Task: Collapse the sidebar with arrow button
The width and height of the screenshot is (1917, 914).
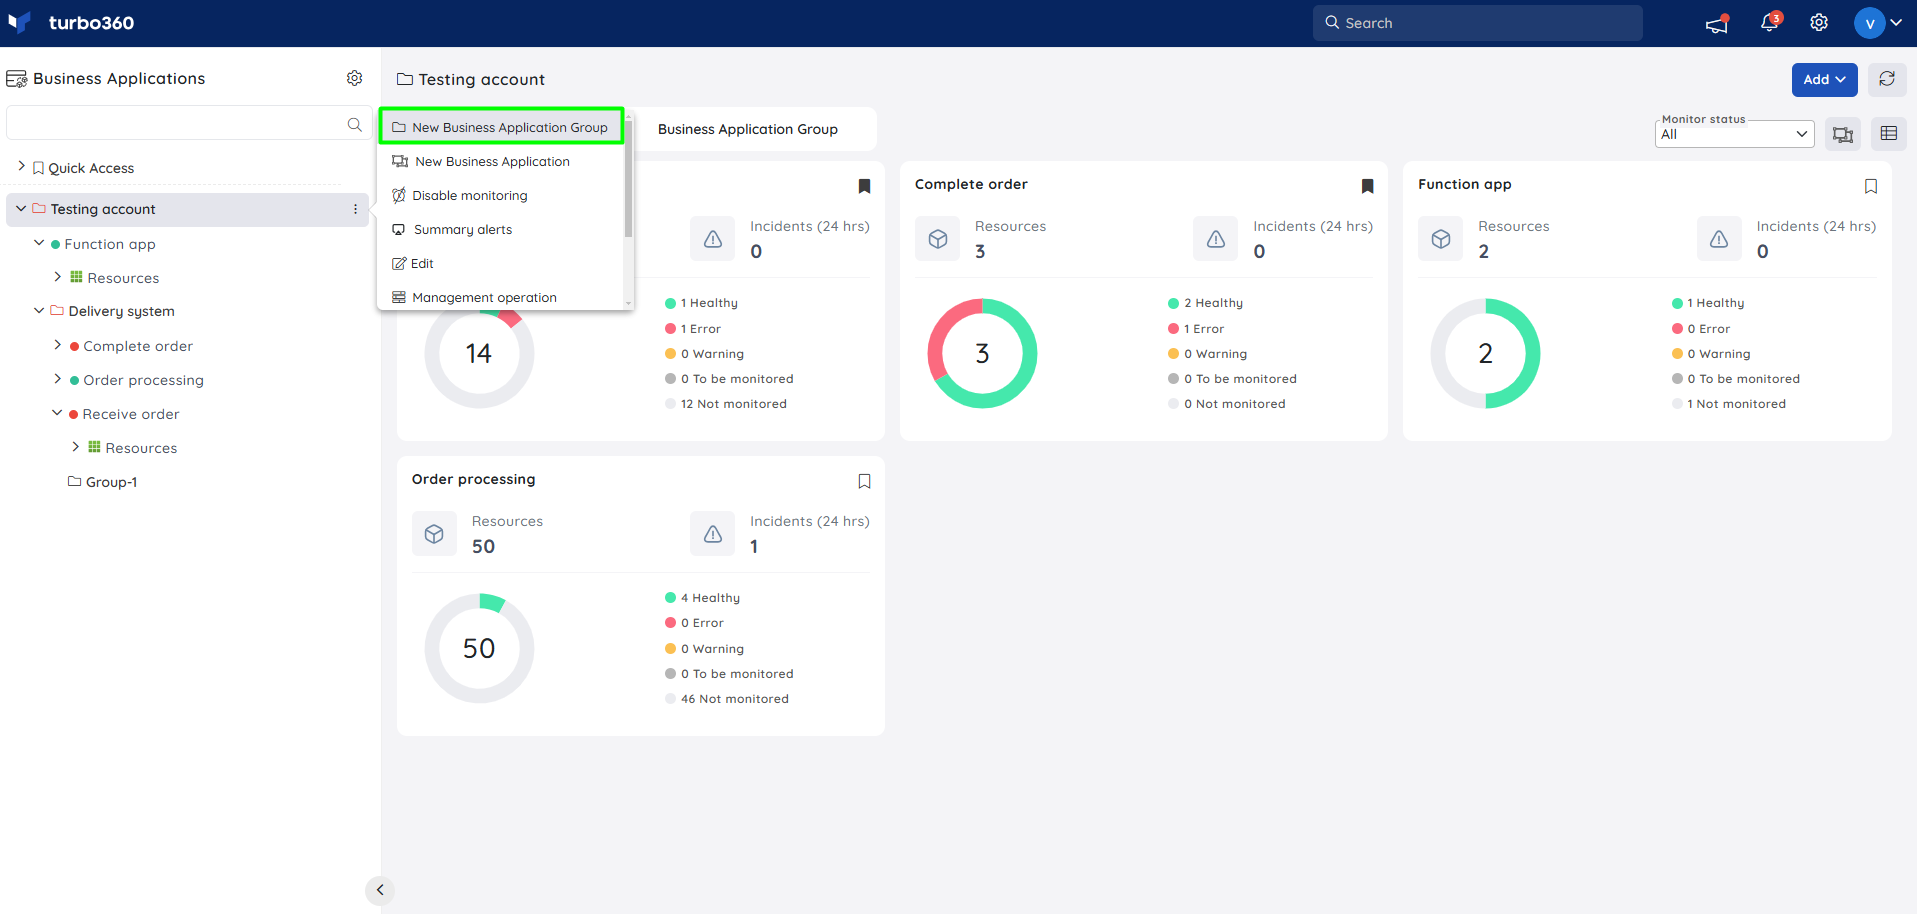Action: coord(380,890)
